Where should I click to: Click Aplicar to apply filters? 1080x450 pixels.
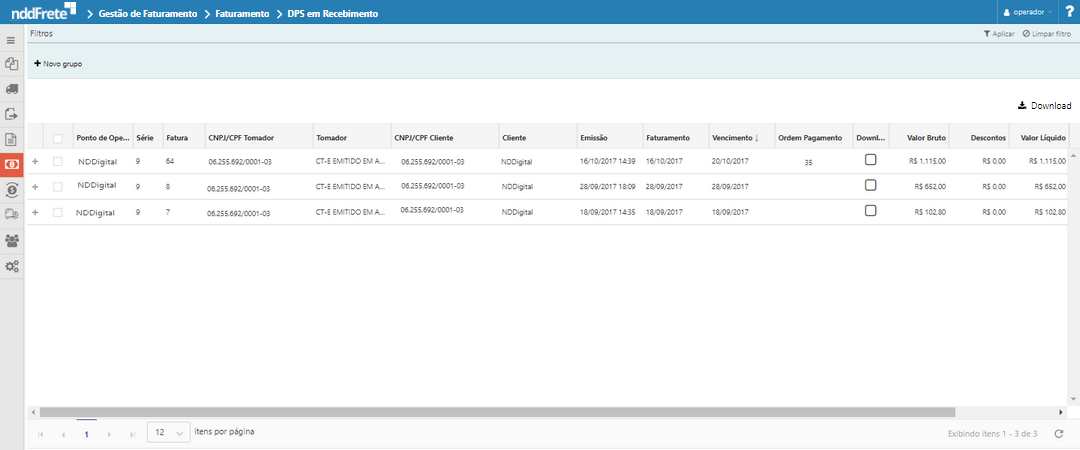click(x=999, y=34)
